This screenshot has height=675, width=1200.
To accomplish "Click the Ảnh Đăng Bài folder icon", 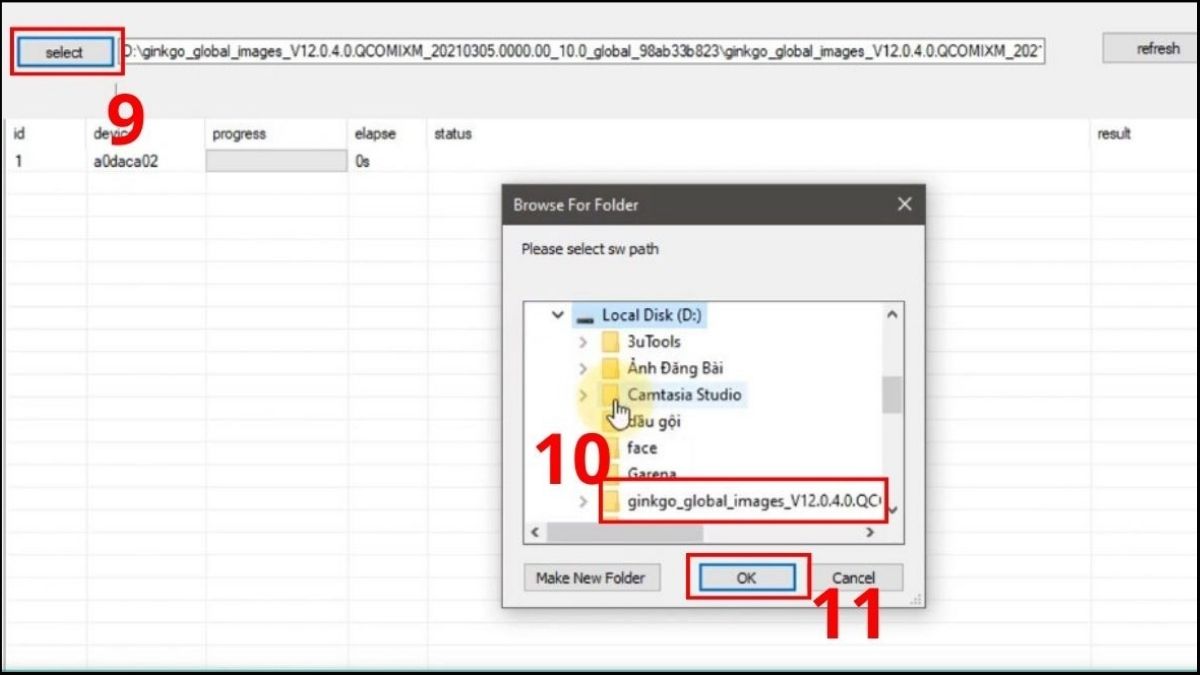I will (x=611, y=368).
